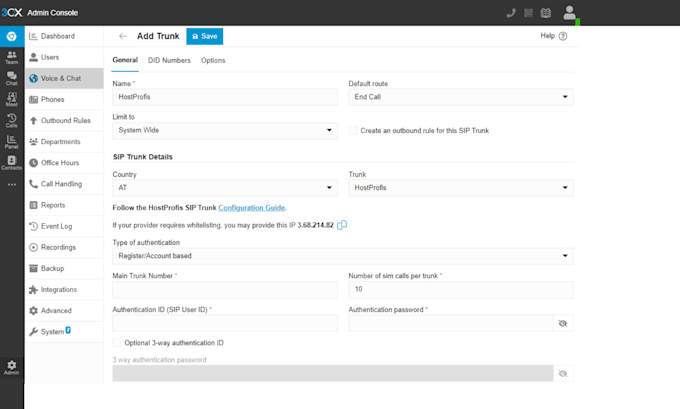Click the Help text link
The width and height of the screenshot is (680, 409).
coord(547,36)
